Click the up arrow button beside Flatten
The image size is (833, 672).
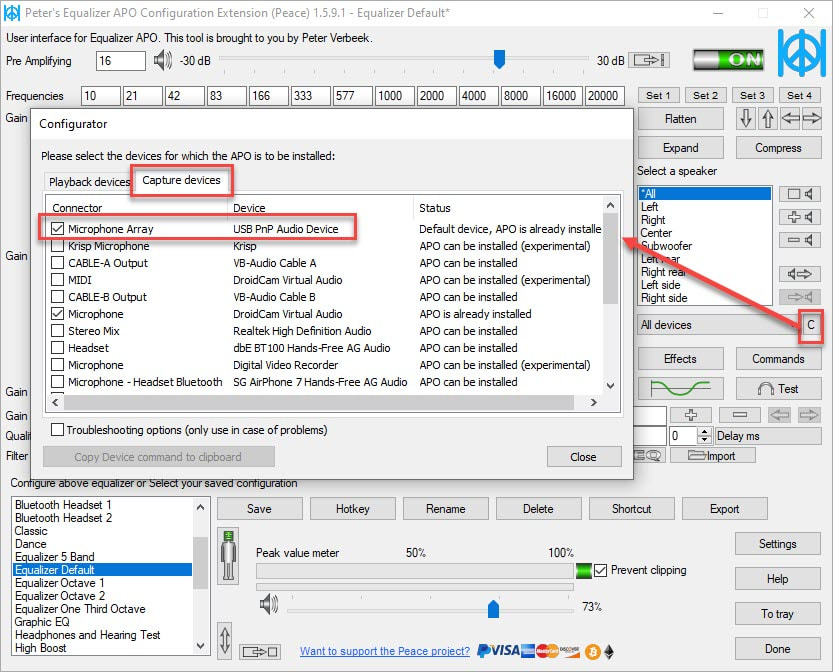click(767, 118)
